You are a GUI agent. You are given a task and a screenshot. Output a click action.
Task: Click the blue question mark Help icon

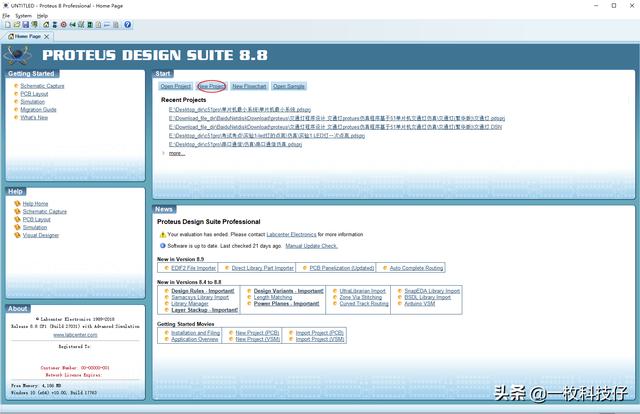click(x=128, y=25)
